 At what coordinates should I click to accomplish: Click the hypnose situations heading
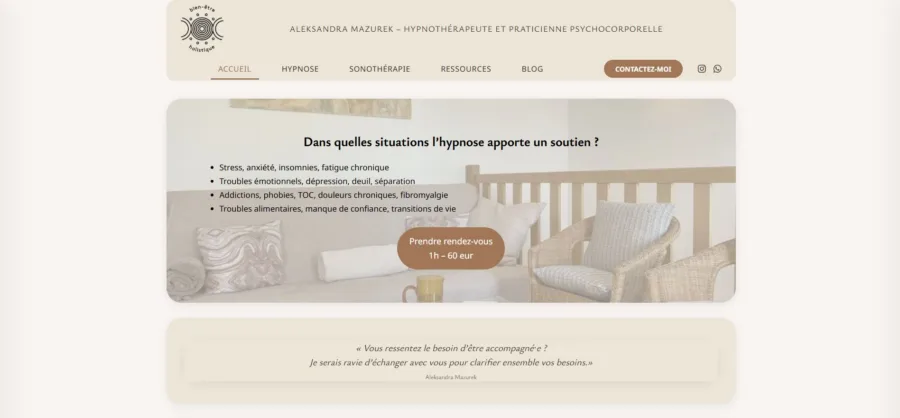[451, 142]
